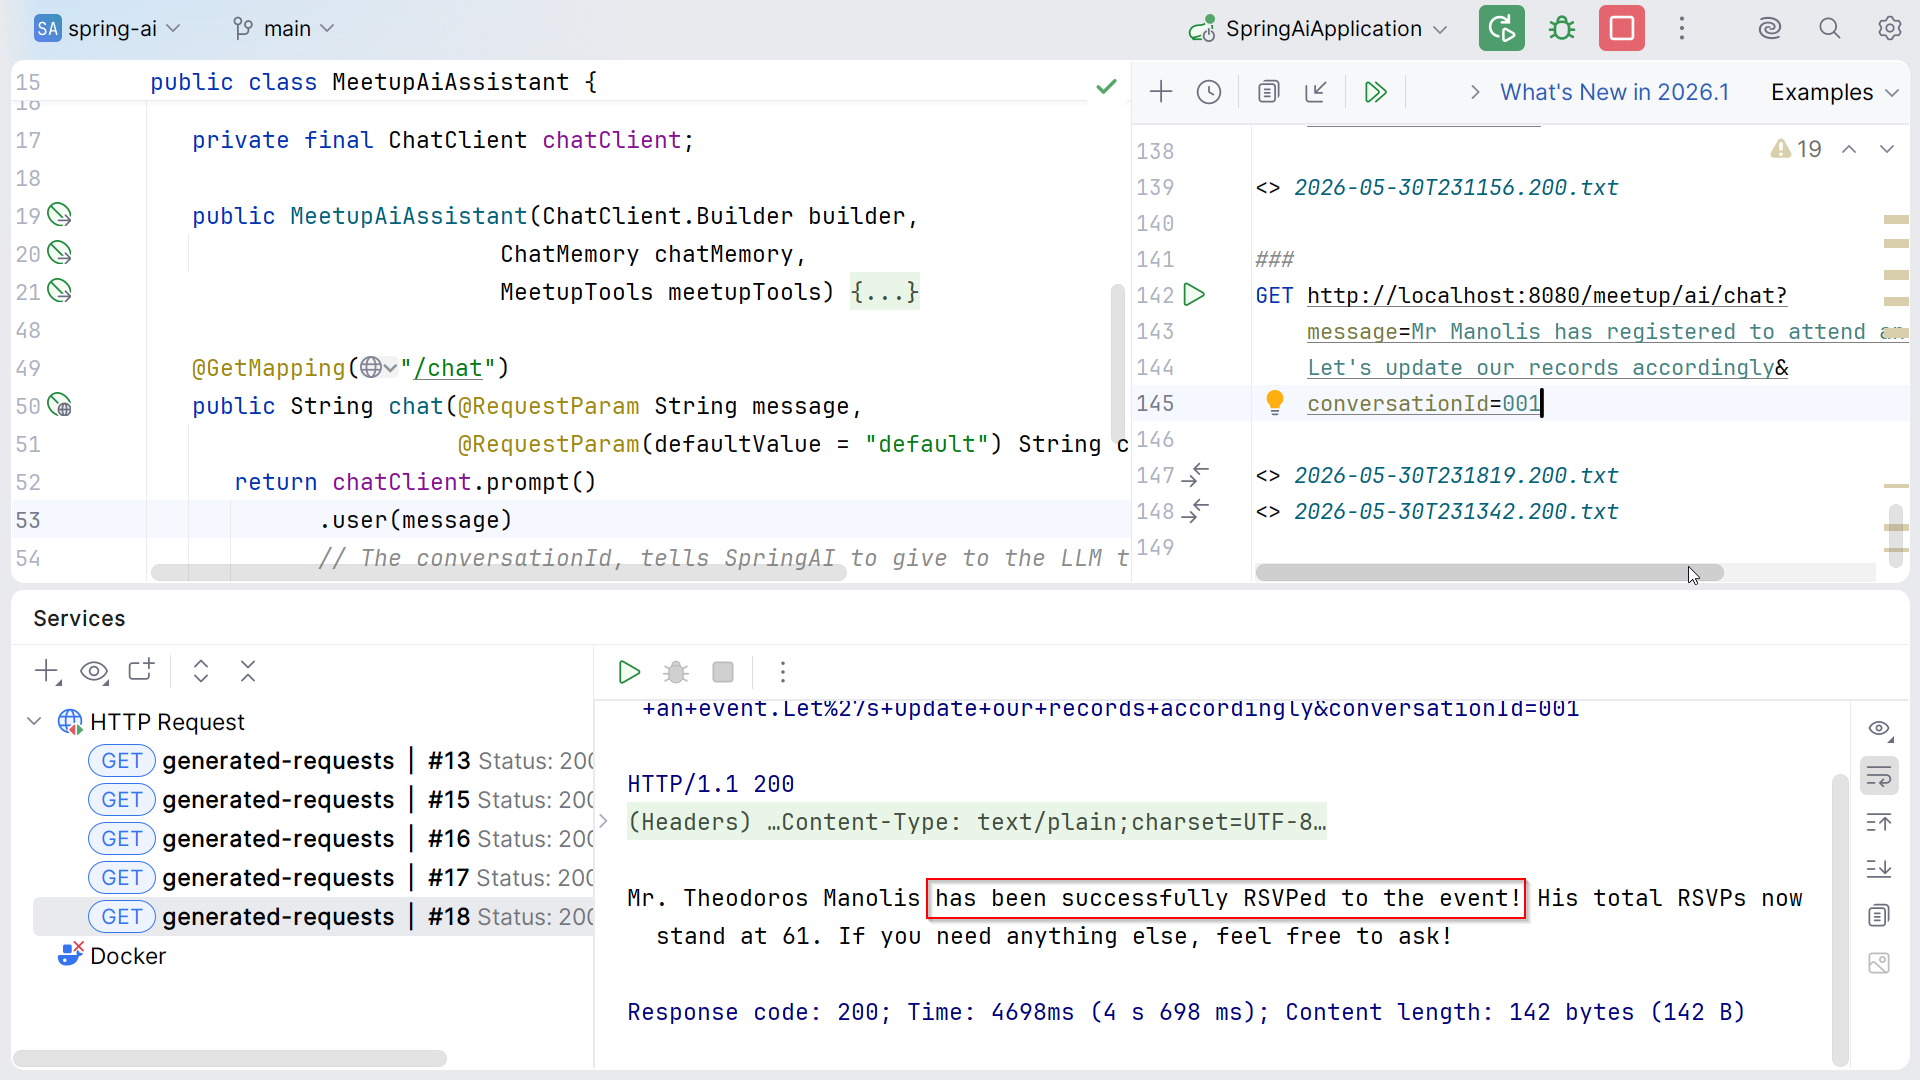Select generated-requests #13 entry
This screenshot has height=1080, width=1920.
340,760
